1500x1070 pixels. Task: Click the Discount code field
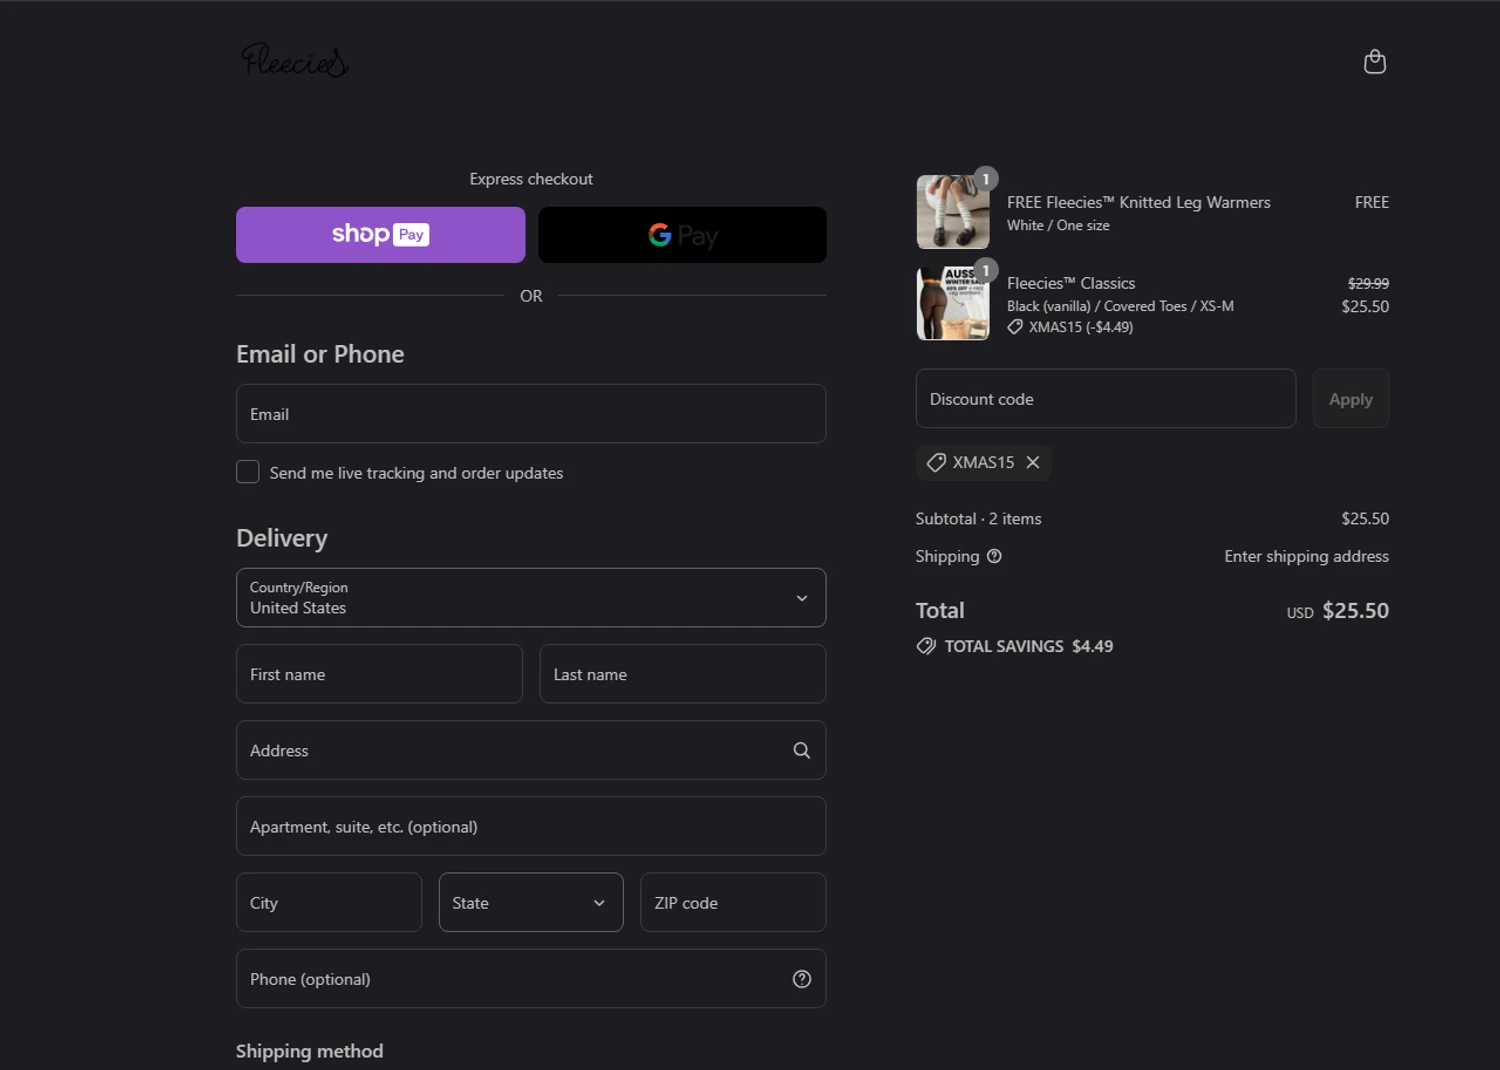[x=1106, y=399]
